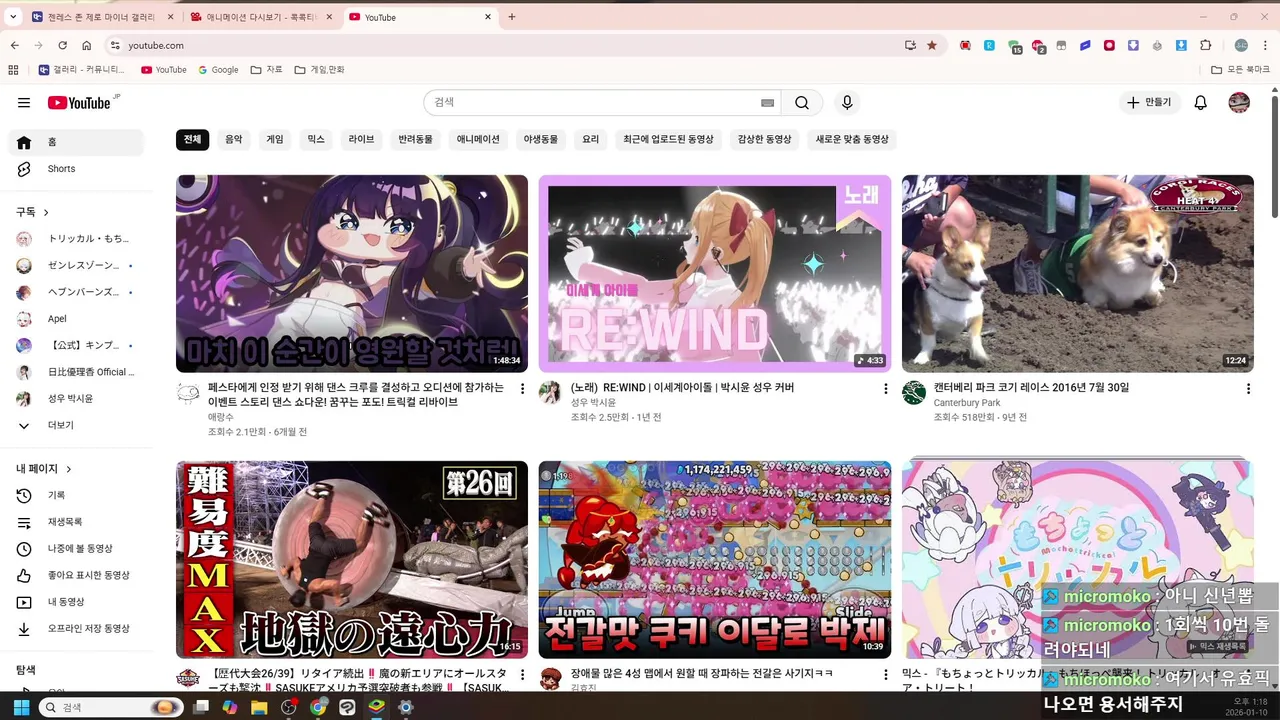This screenshot has width=1280, height=720.
Task: Open options for the 페스타에게 인정 video
Action: click(x=522, y=389)
